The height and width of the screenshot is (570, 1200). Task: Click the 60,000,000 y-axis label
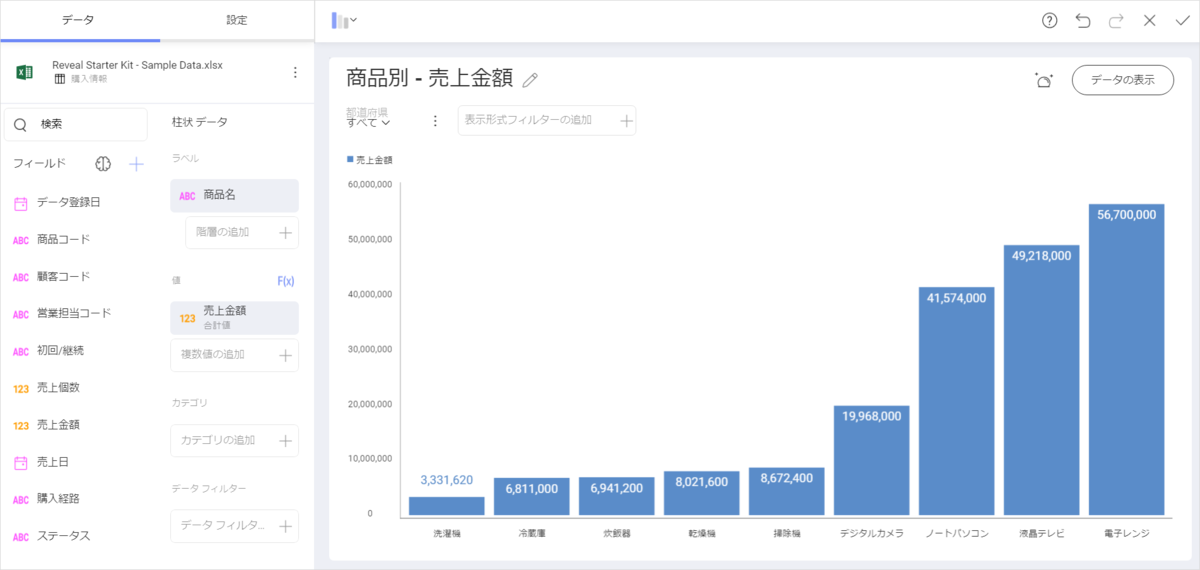pyautogui.click(x=369, y=184)
